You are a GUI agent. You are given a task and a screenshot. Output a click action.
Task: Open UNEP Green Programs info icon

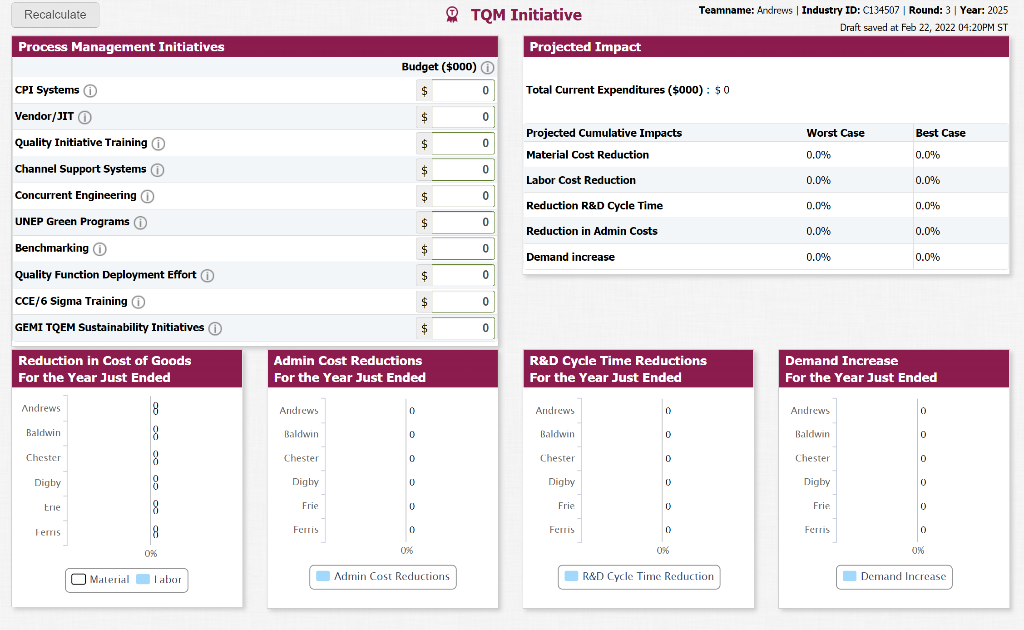(x=140, y=223)
